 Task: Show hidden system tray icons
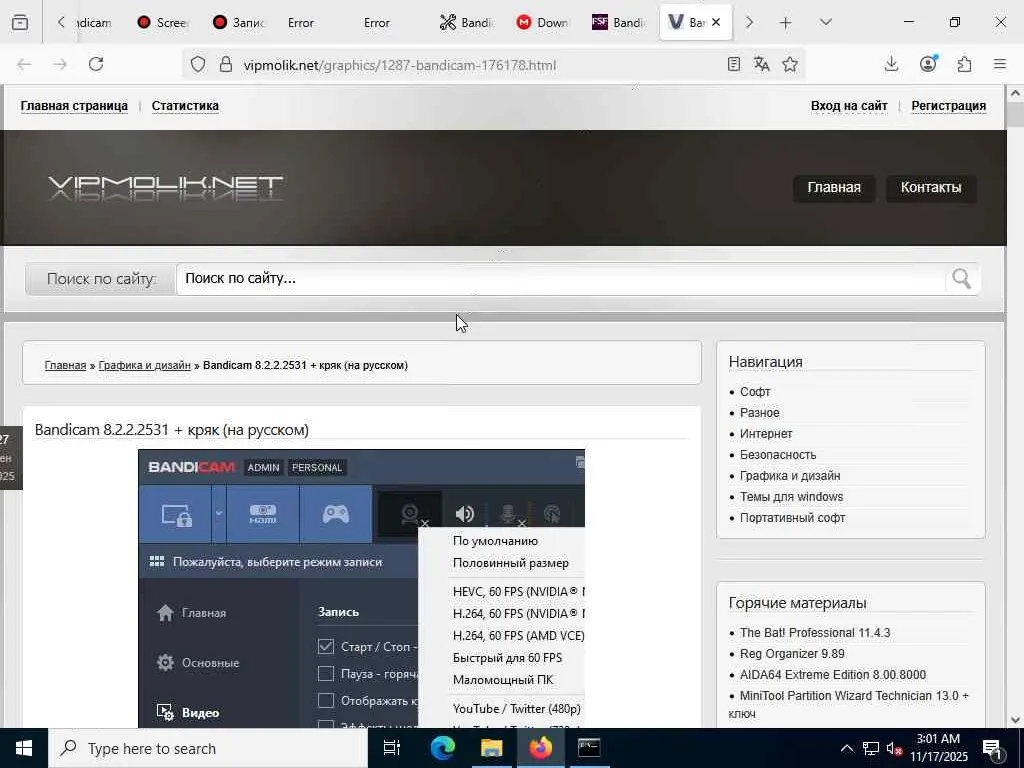846,748
